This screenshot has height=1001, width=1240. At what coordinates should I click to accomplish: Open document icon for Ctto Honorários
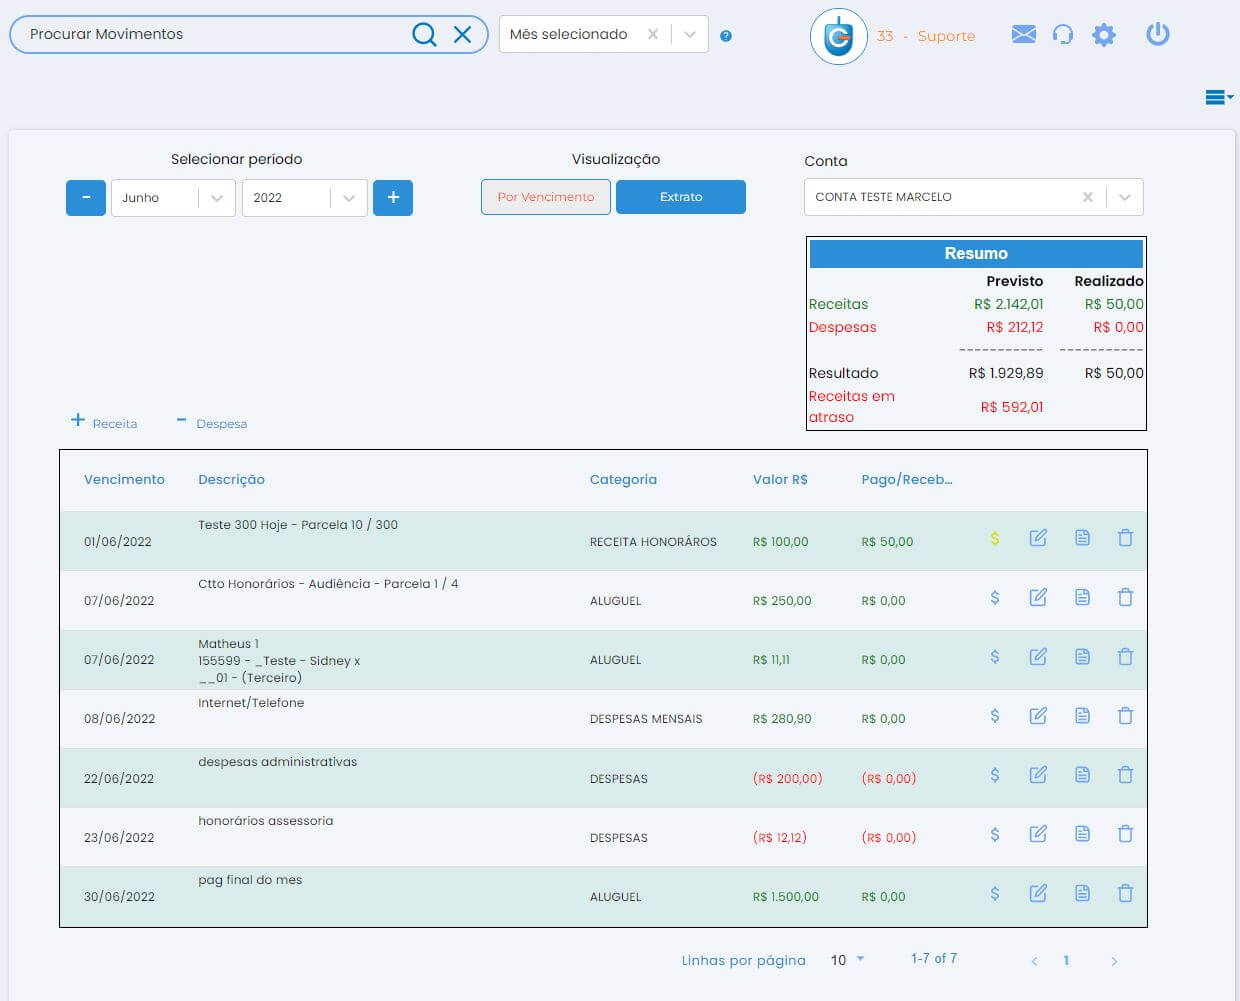[1082, 597]
